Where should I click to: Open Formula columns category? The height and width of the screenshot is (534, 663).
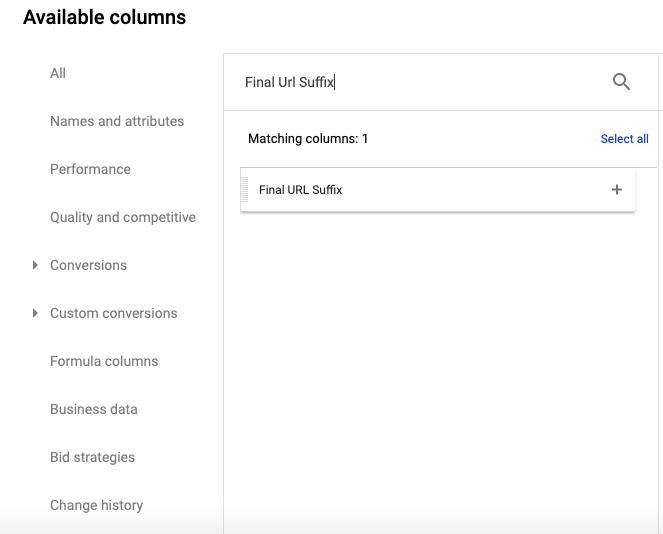click(x=104, y=361)
